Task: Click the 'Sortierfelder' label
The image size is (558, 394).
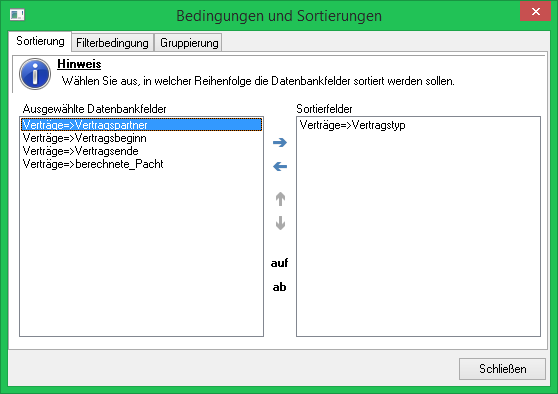Action: pyautogui.click(x=324, y=109)
